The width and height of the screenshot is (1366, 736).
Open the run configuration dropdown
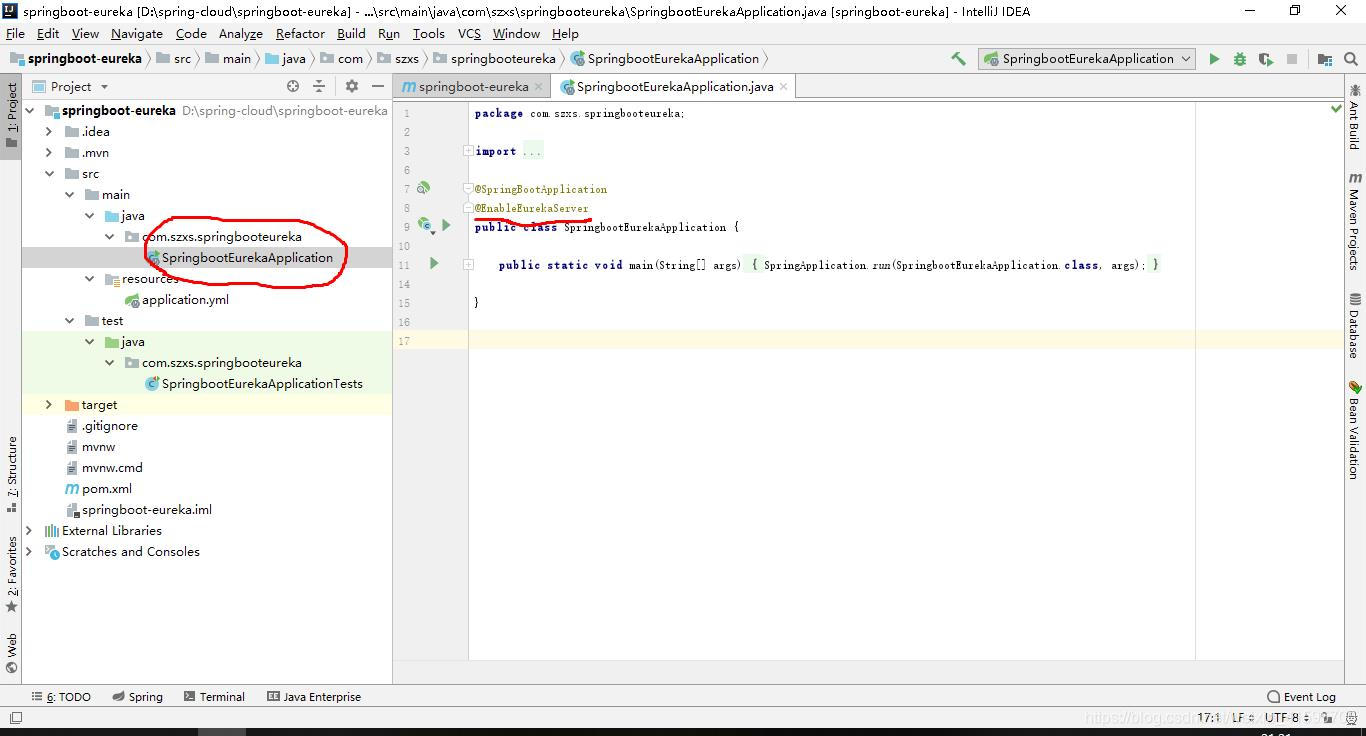pyautogui.click(x=1088, y=59)
